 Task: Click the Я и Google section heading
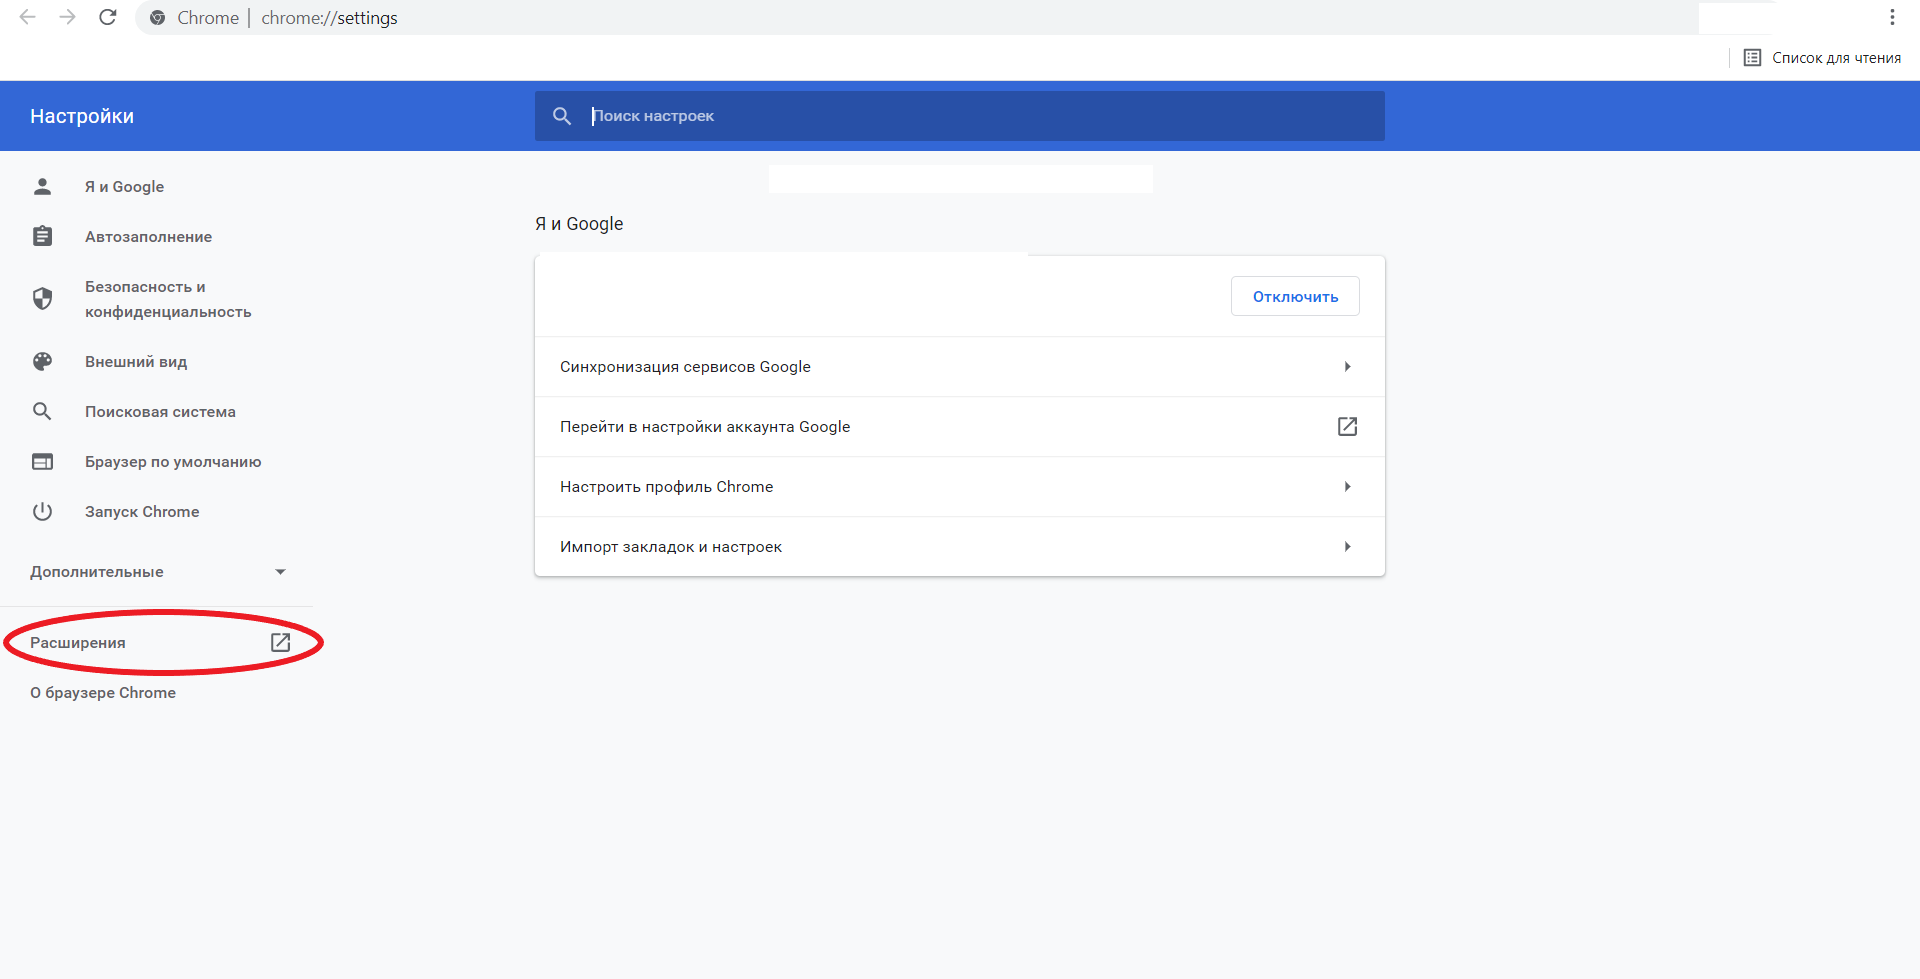[x=579, y=224]
